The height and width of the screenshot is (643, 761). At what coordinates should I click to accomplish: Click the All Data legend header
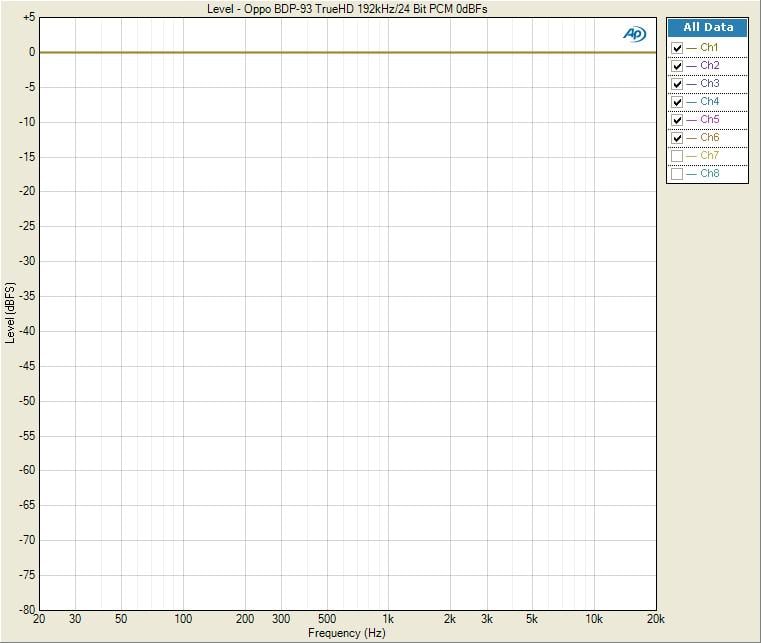point(708,28)
